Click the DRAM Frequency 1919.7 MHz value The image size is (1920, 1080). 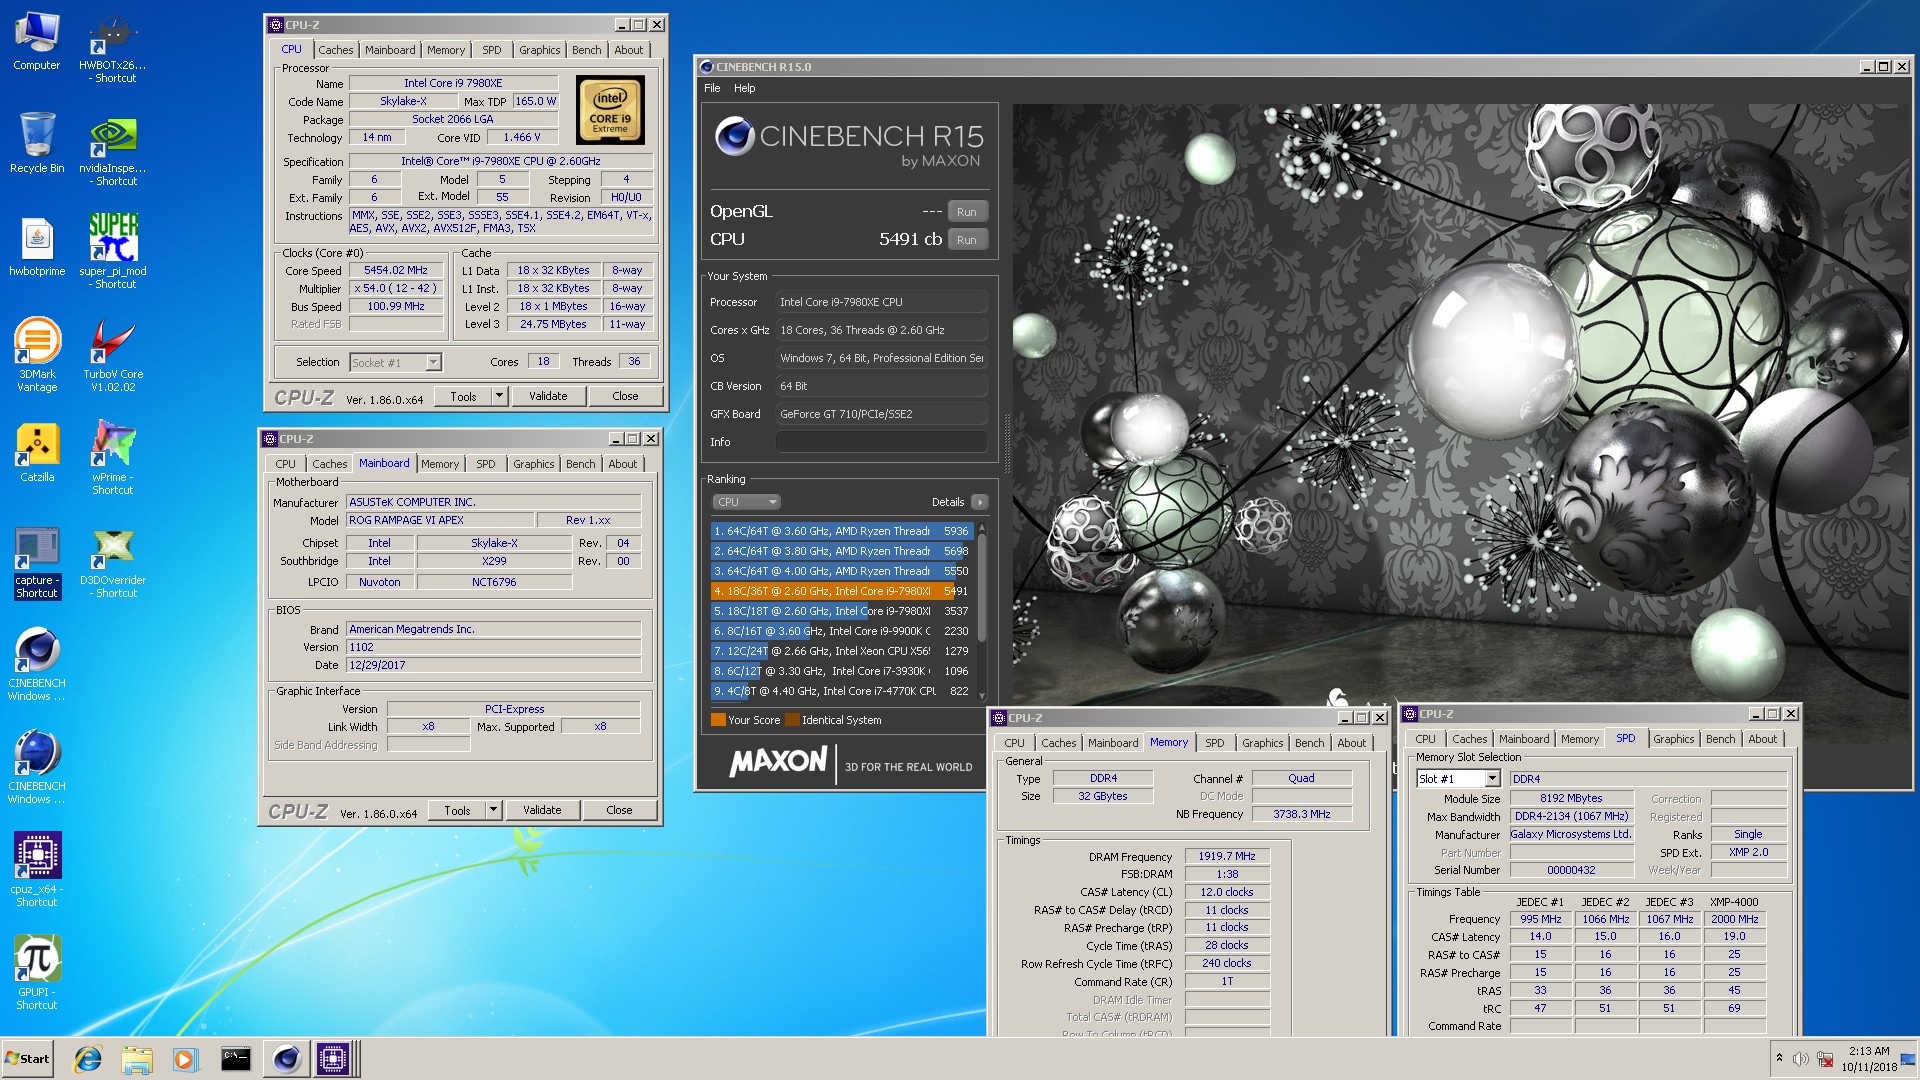(1227, 857)
